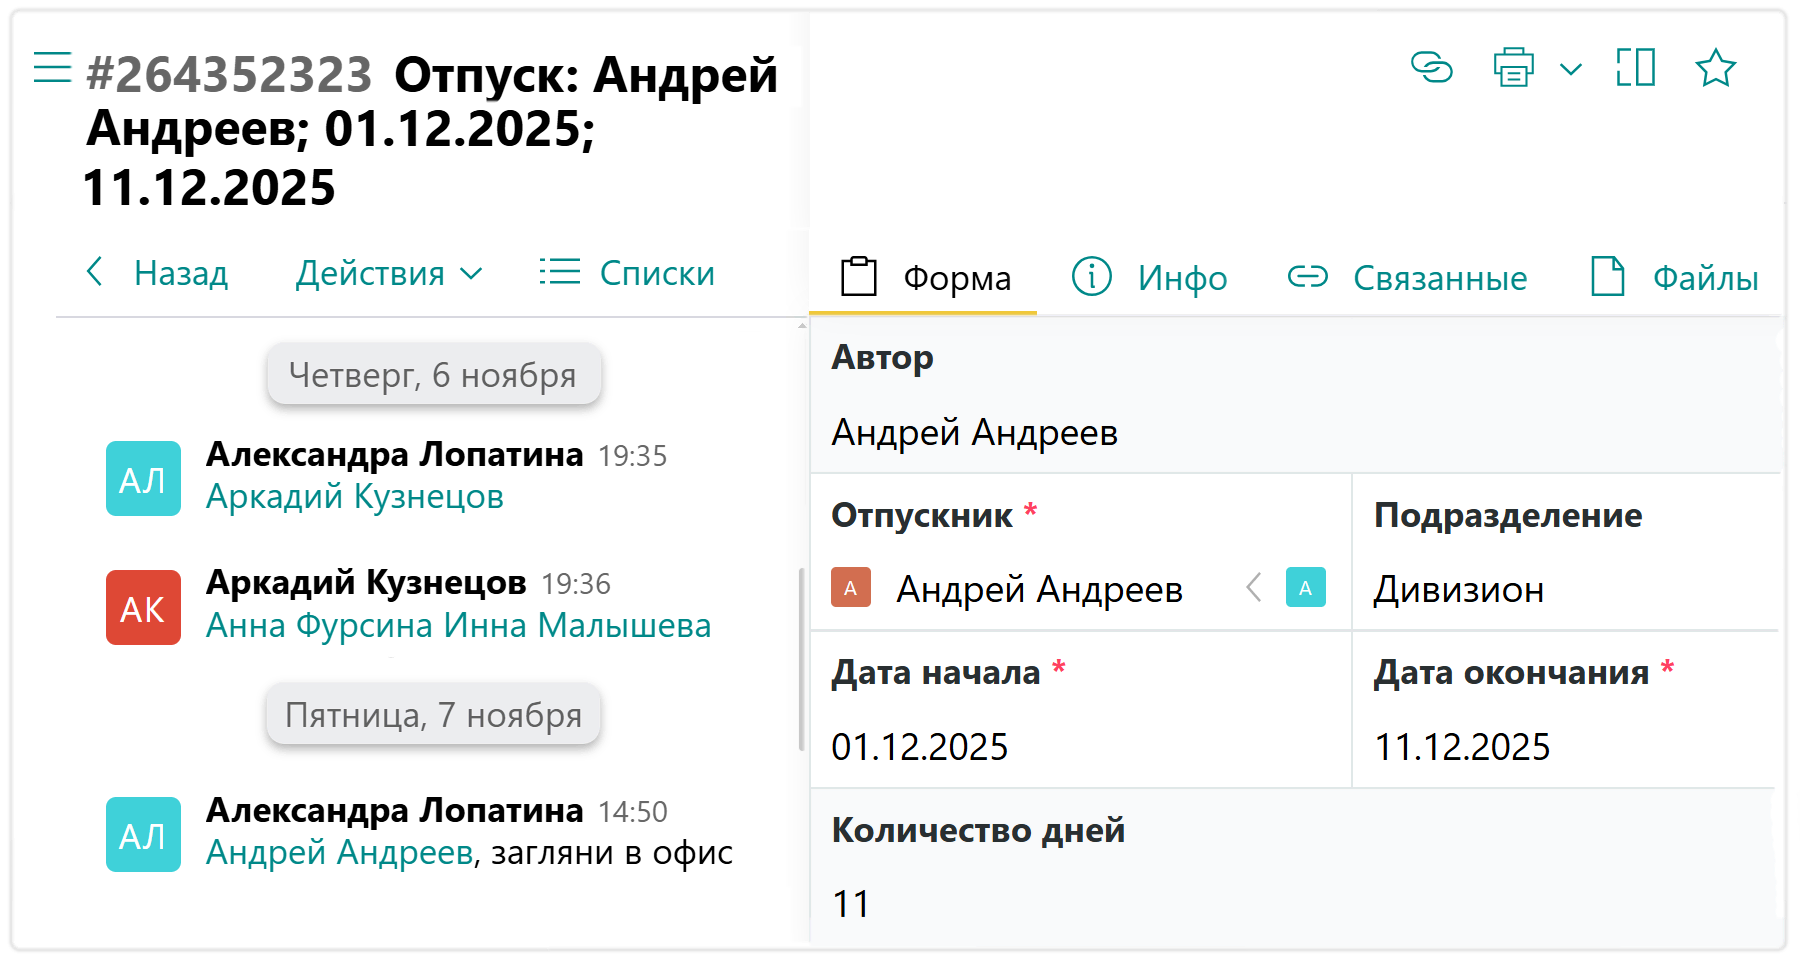Click Александра Лопатина's avatar at 19:35

143,479
